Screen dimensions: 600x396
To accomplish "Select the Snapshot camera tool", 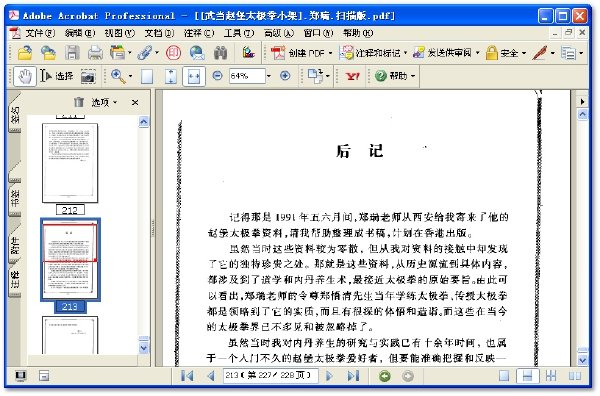I will tap(88, 77).
